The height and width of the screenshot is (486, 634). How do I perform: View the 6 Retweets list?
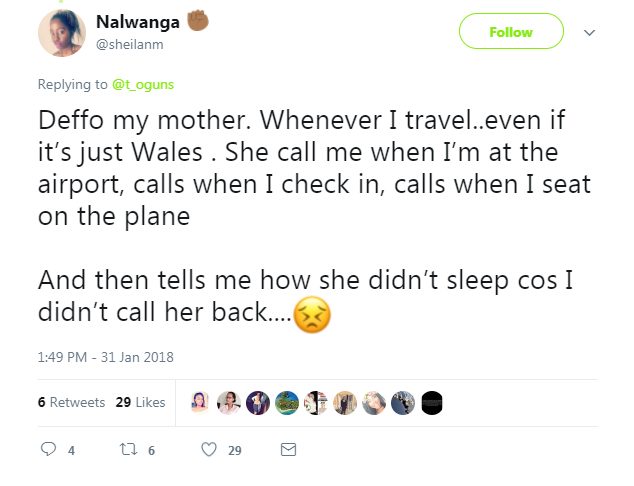click(x=71, y=402)
